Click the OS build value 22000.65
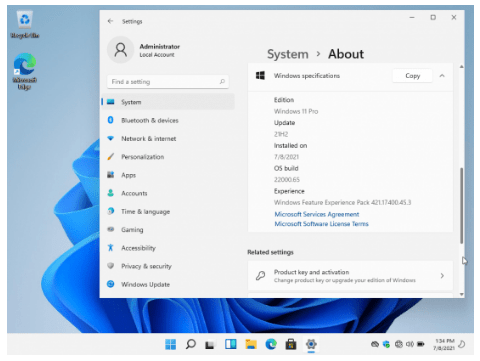The width and height of the screenshot is (480, 361). tap(287, 180)
